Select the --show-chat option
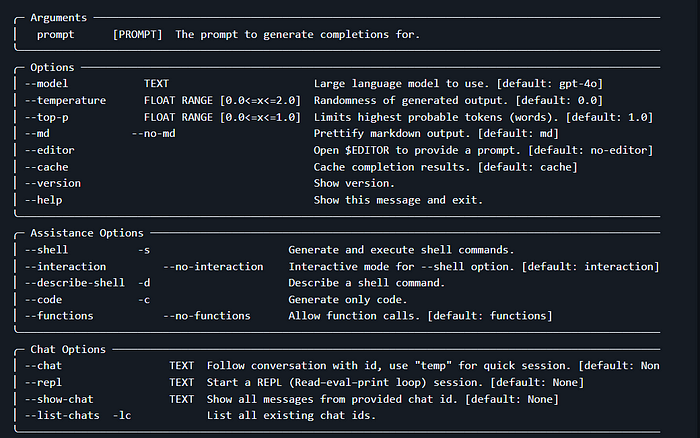The width and height of the screenshot is (700, 438). coord(59,399)
